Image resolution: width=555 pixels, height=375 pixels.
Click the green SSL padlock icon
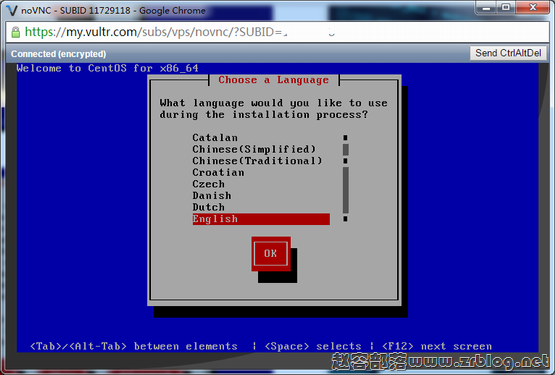[16, 32]
